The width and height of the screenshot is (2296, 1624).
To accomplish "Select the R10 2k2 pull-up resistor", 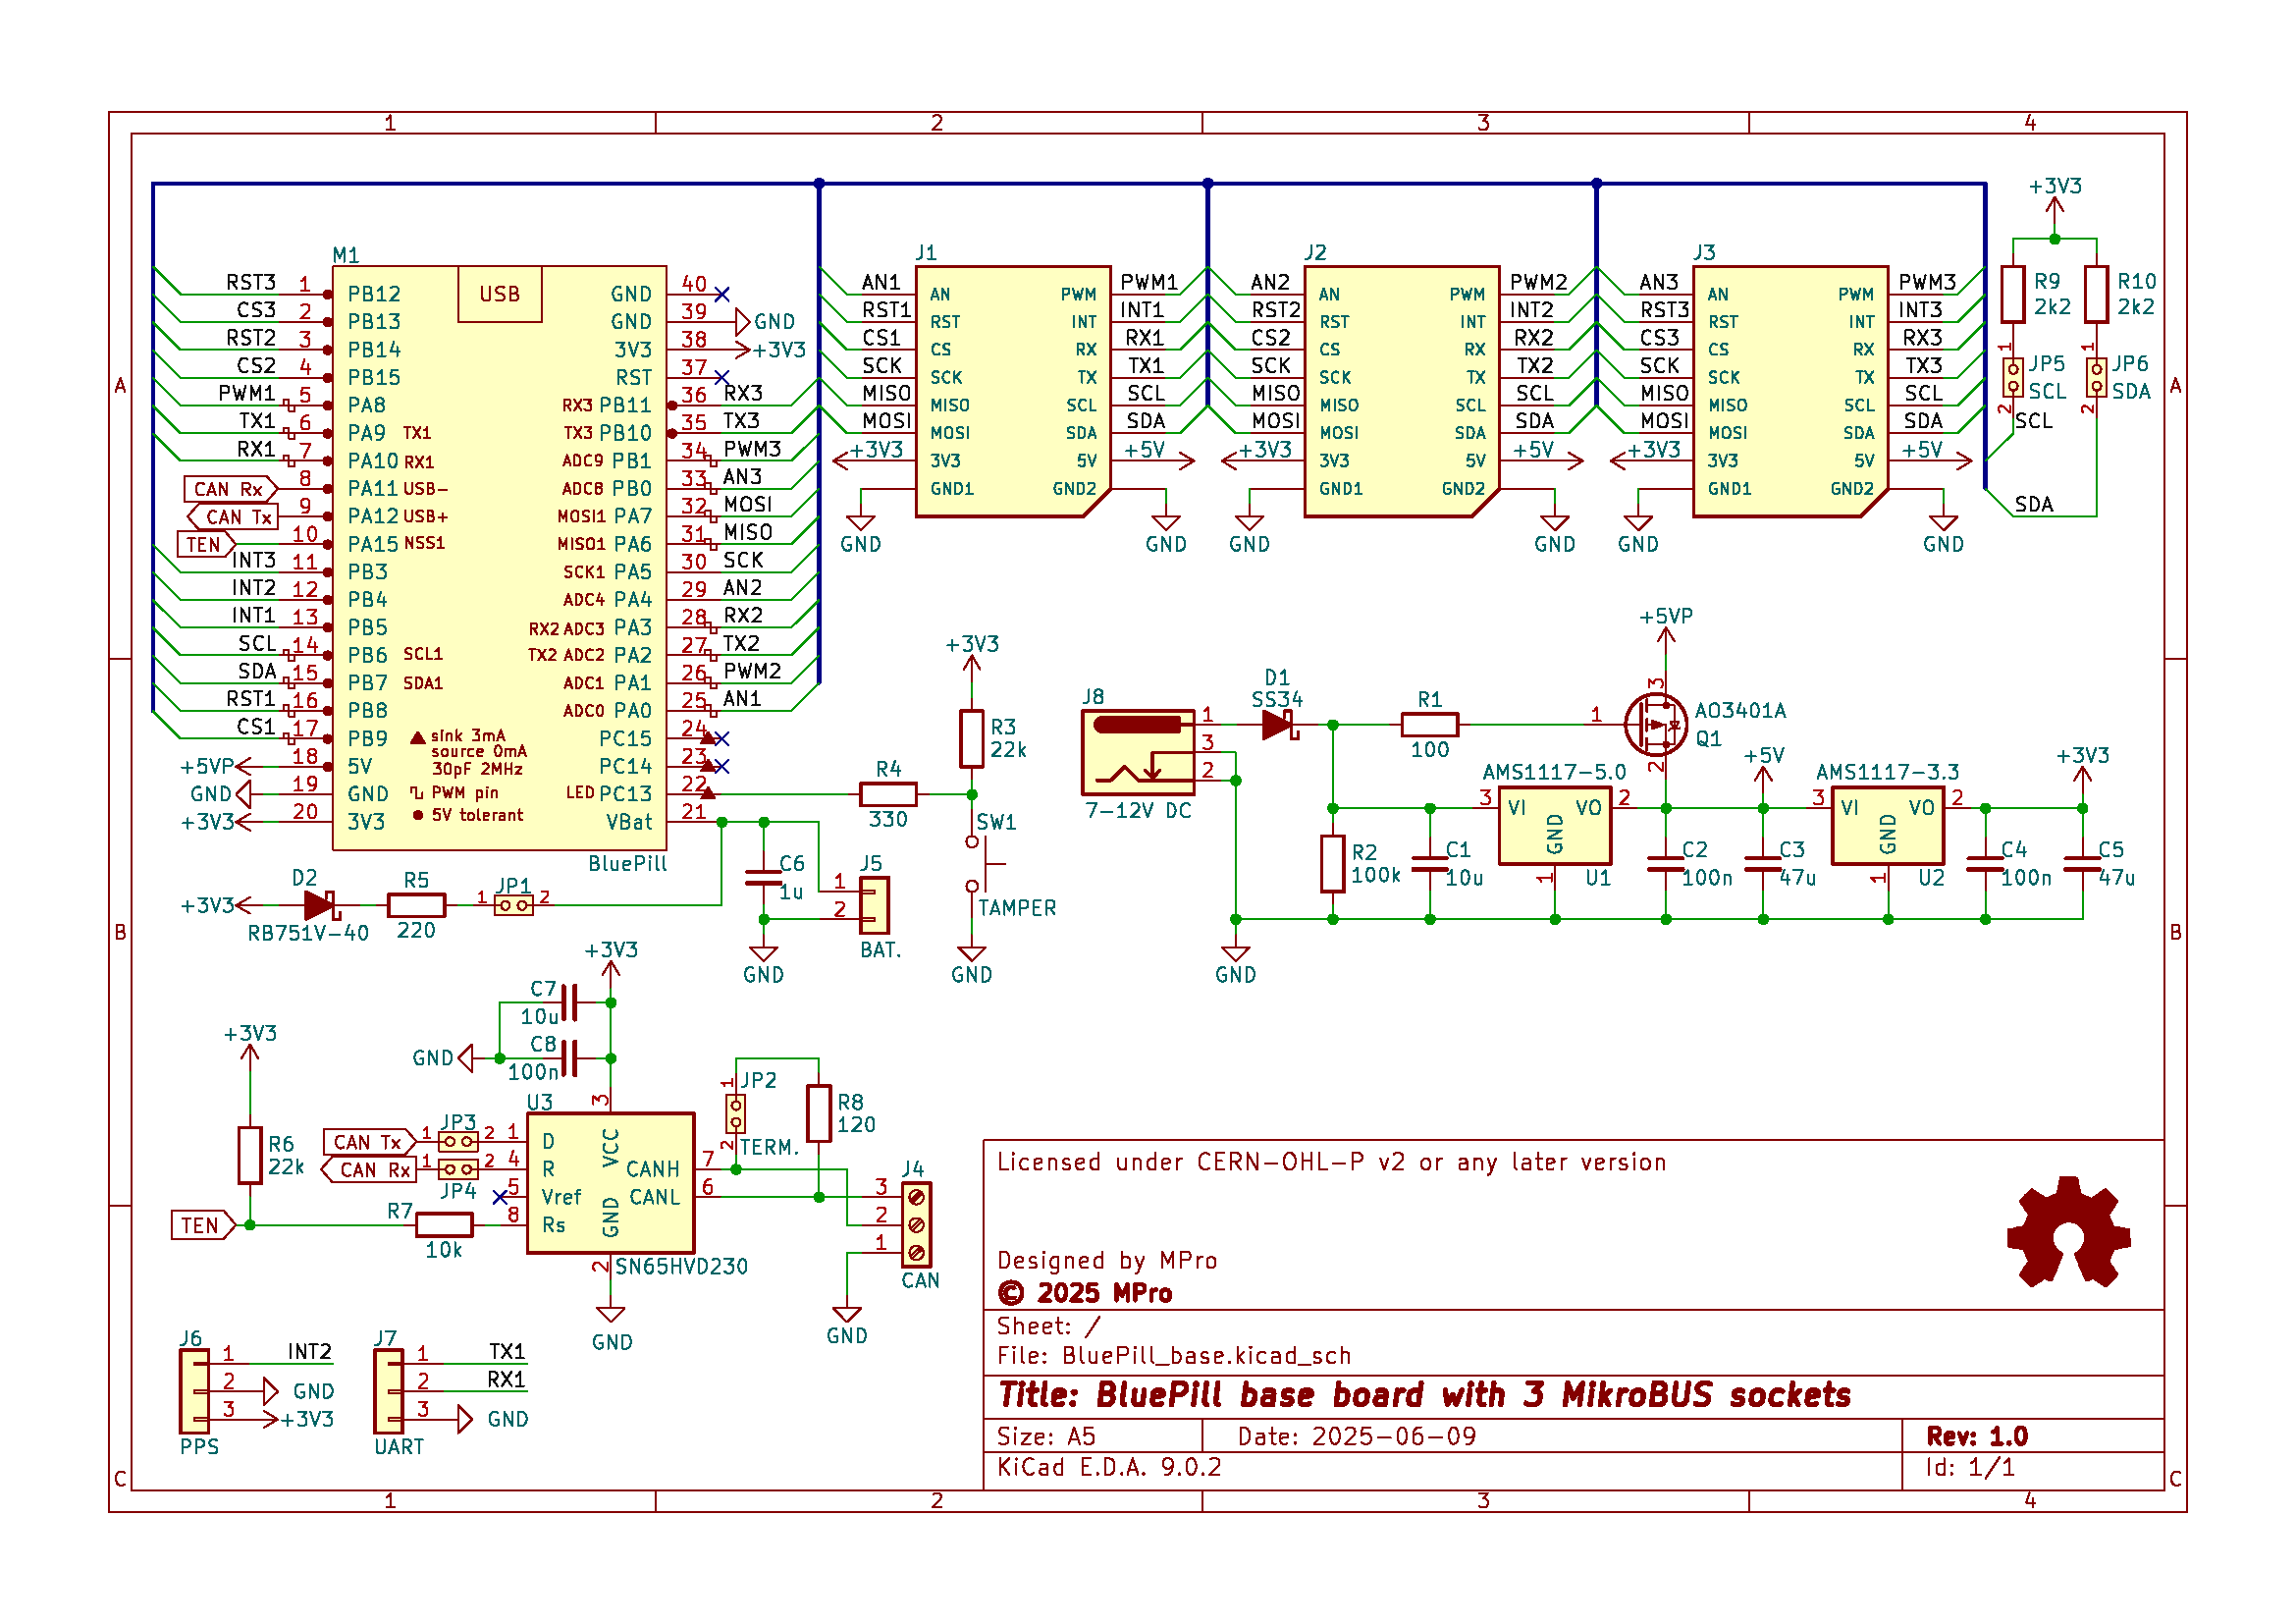I will pos(2096,294).
